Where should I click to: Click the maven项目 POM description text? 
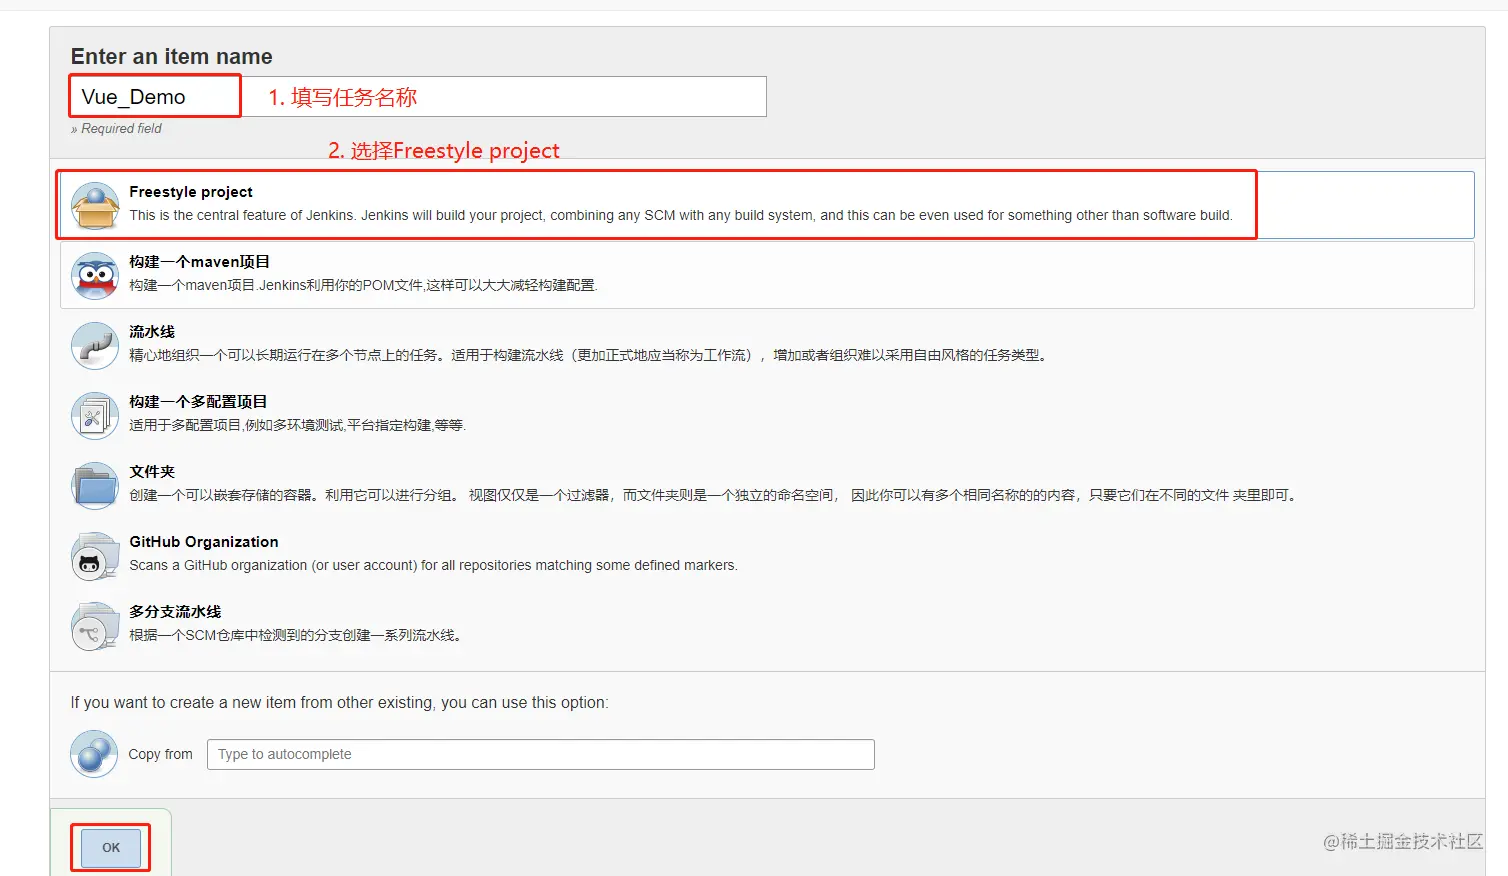click(x=363, y=285)
